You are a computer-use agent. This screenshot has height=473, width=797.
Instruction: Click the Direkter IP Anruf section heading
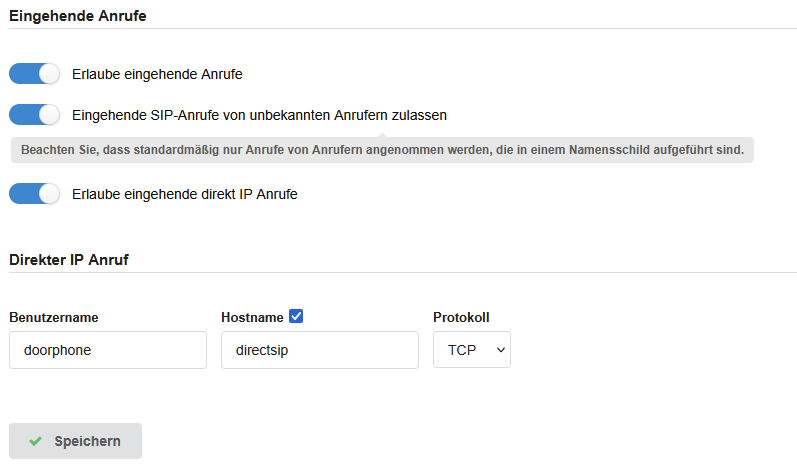click(69, 260)
